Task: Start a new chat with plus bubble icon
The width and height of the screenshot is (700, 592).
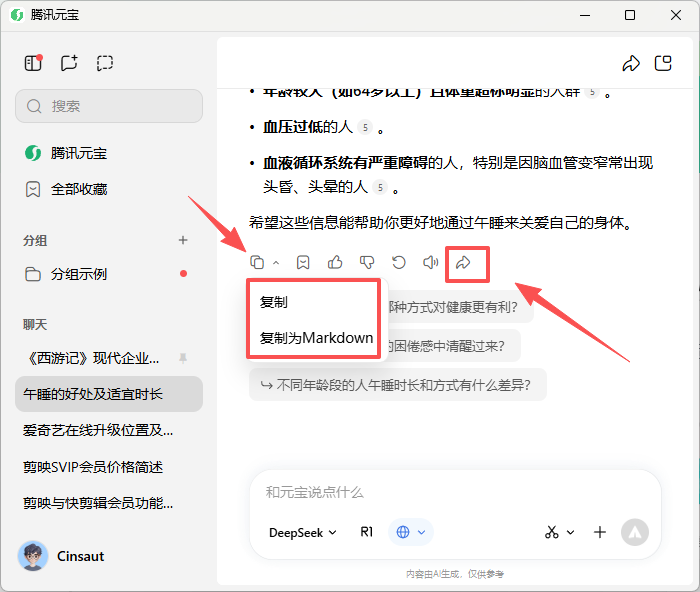Action: [x=69, y=63]
